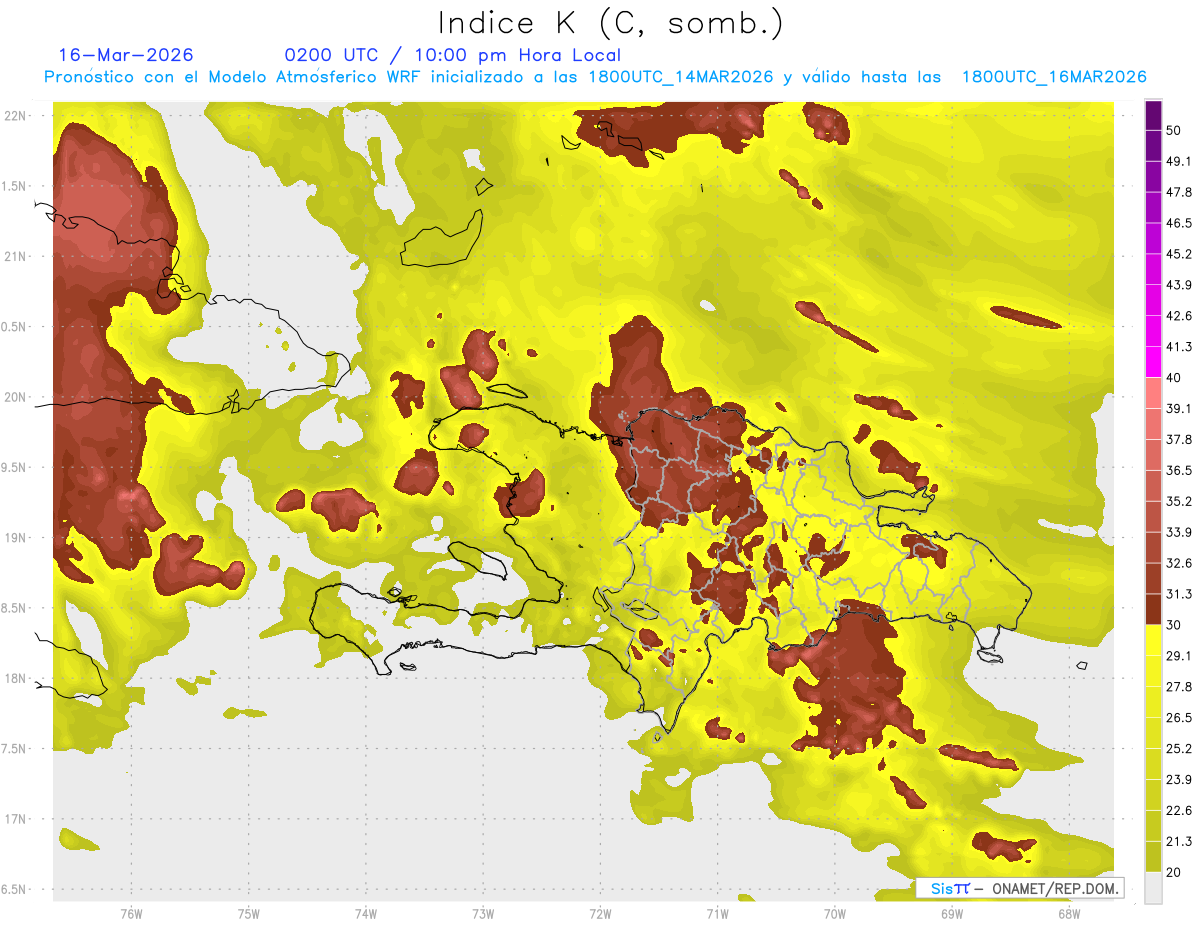Select the 69W longitude label
1200x927 pixels.
[952, 914]
